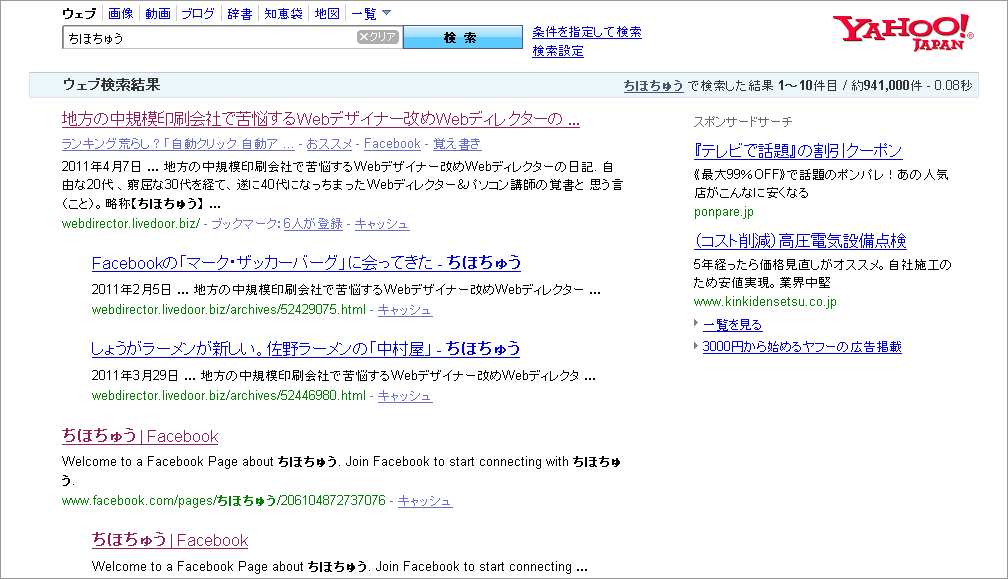Expand the 一覧 dropdown arrow
This screenshot has width=1008, height=579.
[386, 13]
